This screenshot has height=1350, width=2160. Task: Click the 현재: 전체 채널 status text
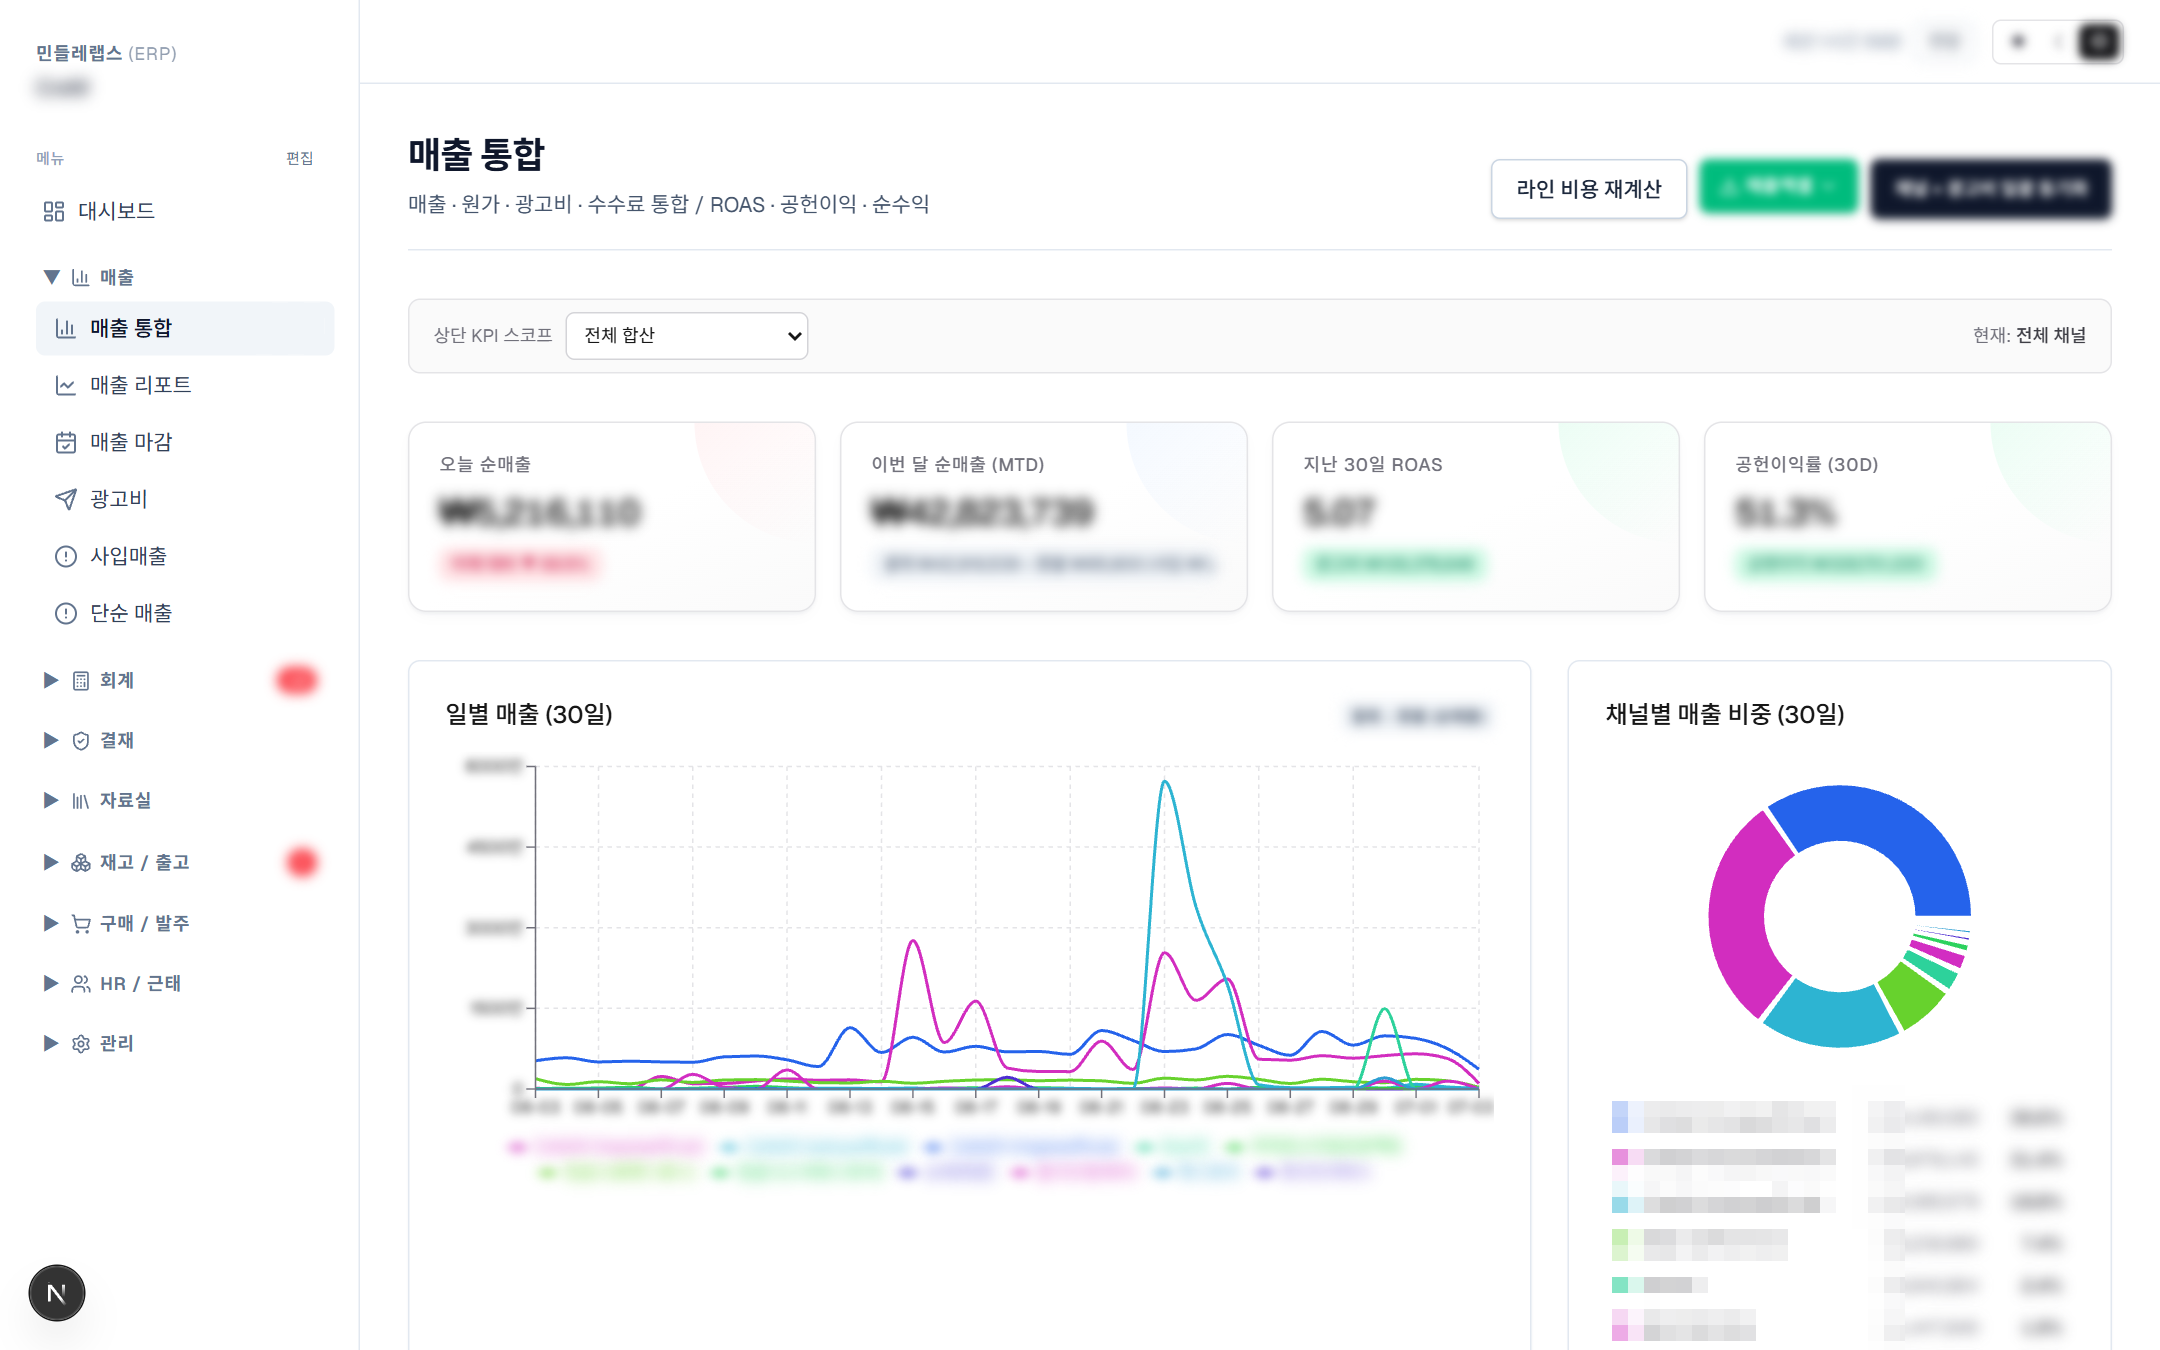[x=2029, y=335]
